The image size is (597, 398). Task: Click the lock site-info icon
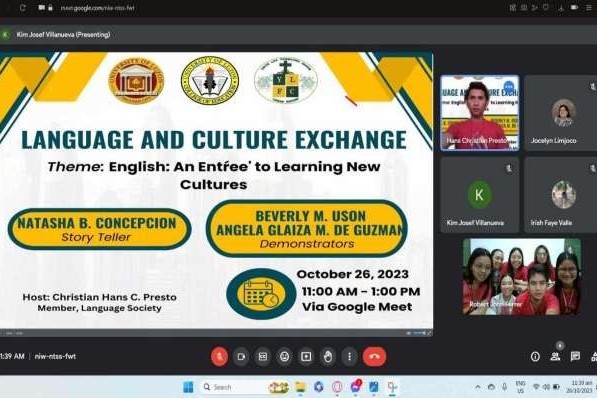point(50,8)
